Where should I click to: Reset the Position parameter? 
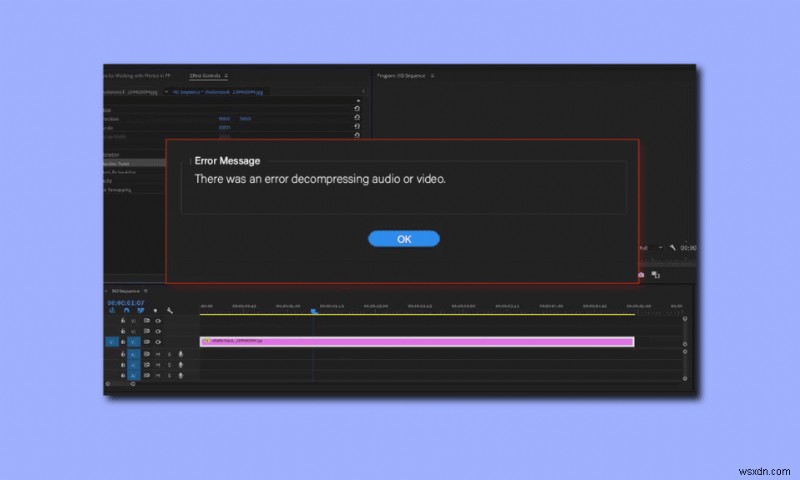tap(357, 117)
